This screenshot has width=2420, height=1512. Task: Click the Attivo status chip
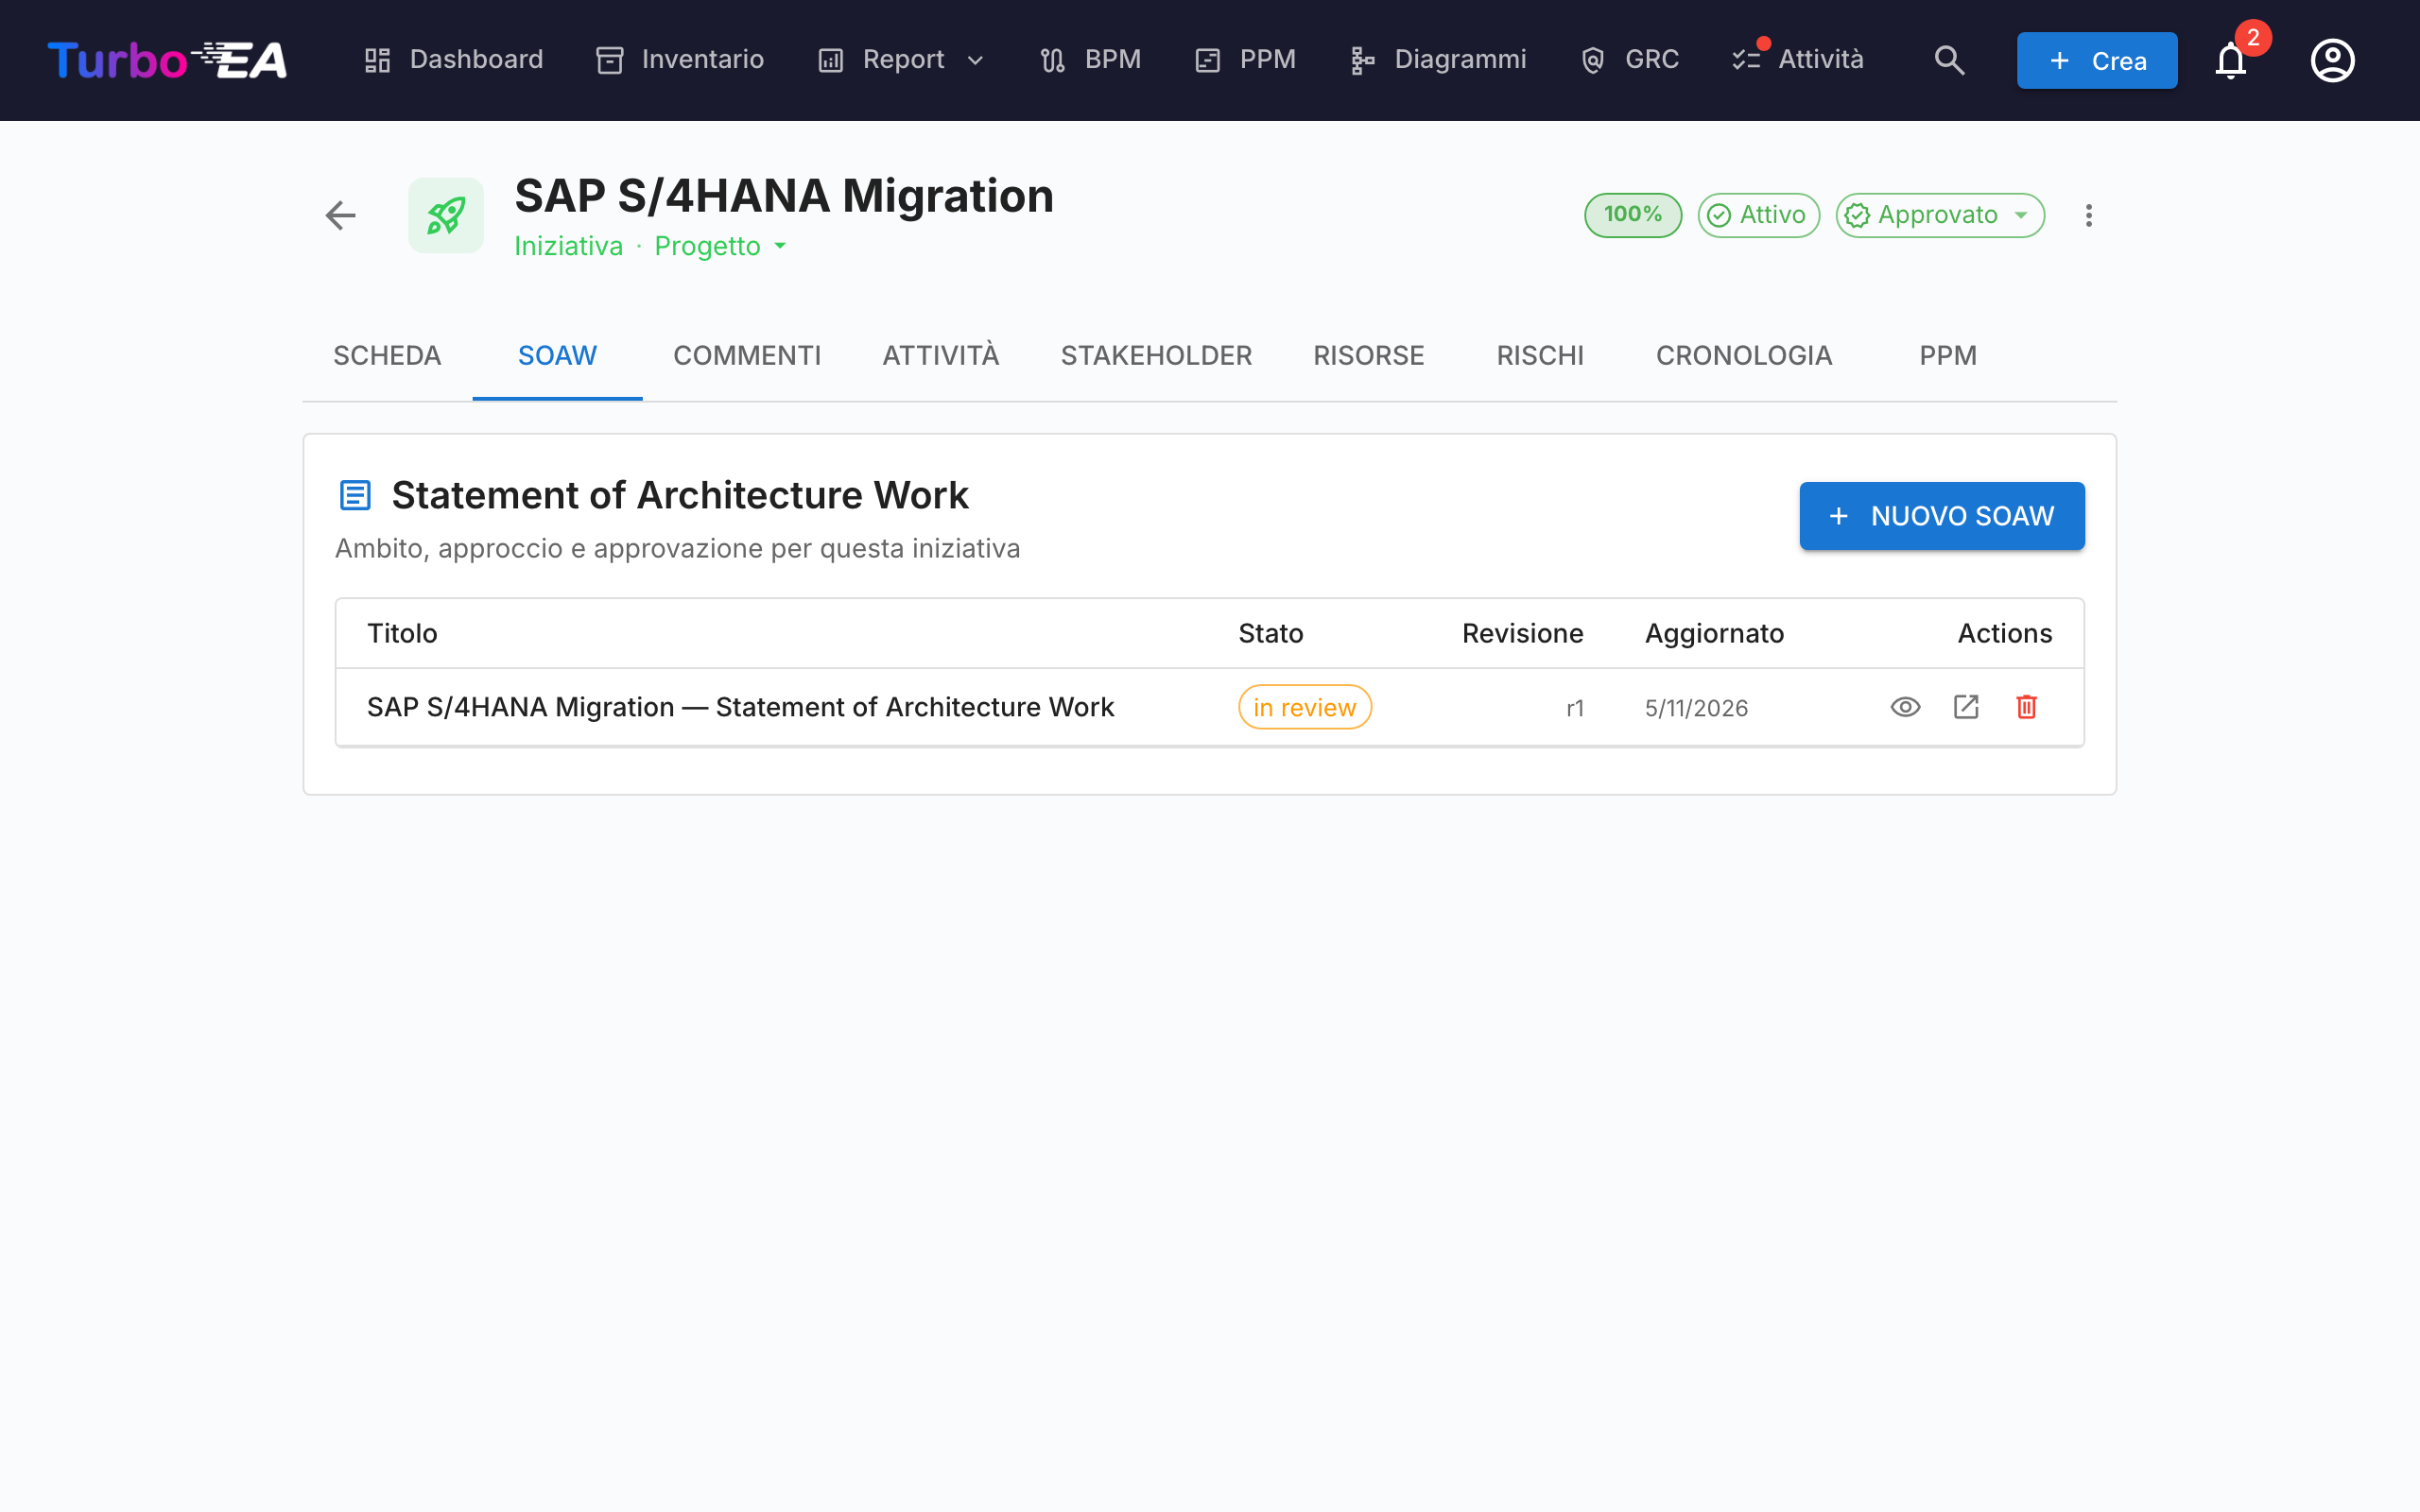click(x=1758, y=215)
